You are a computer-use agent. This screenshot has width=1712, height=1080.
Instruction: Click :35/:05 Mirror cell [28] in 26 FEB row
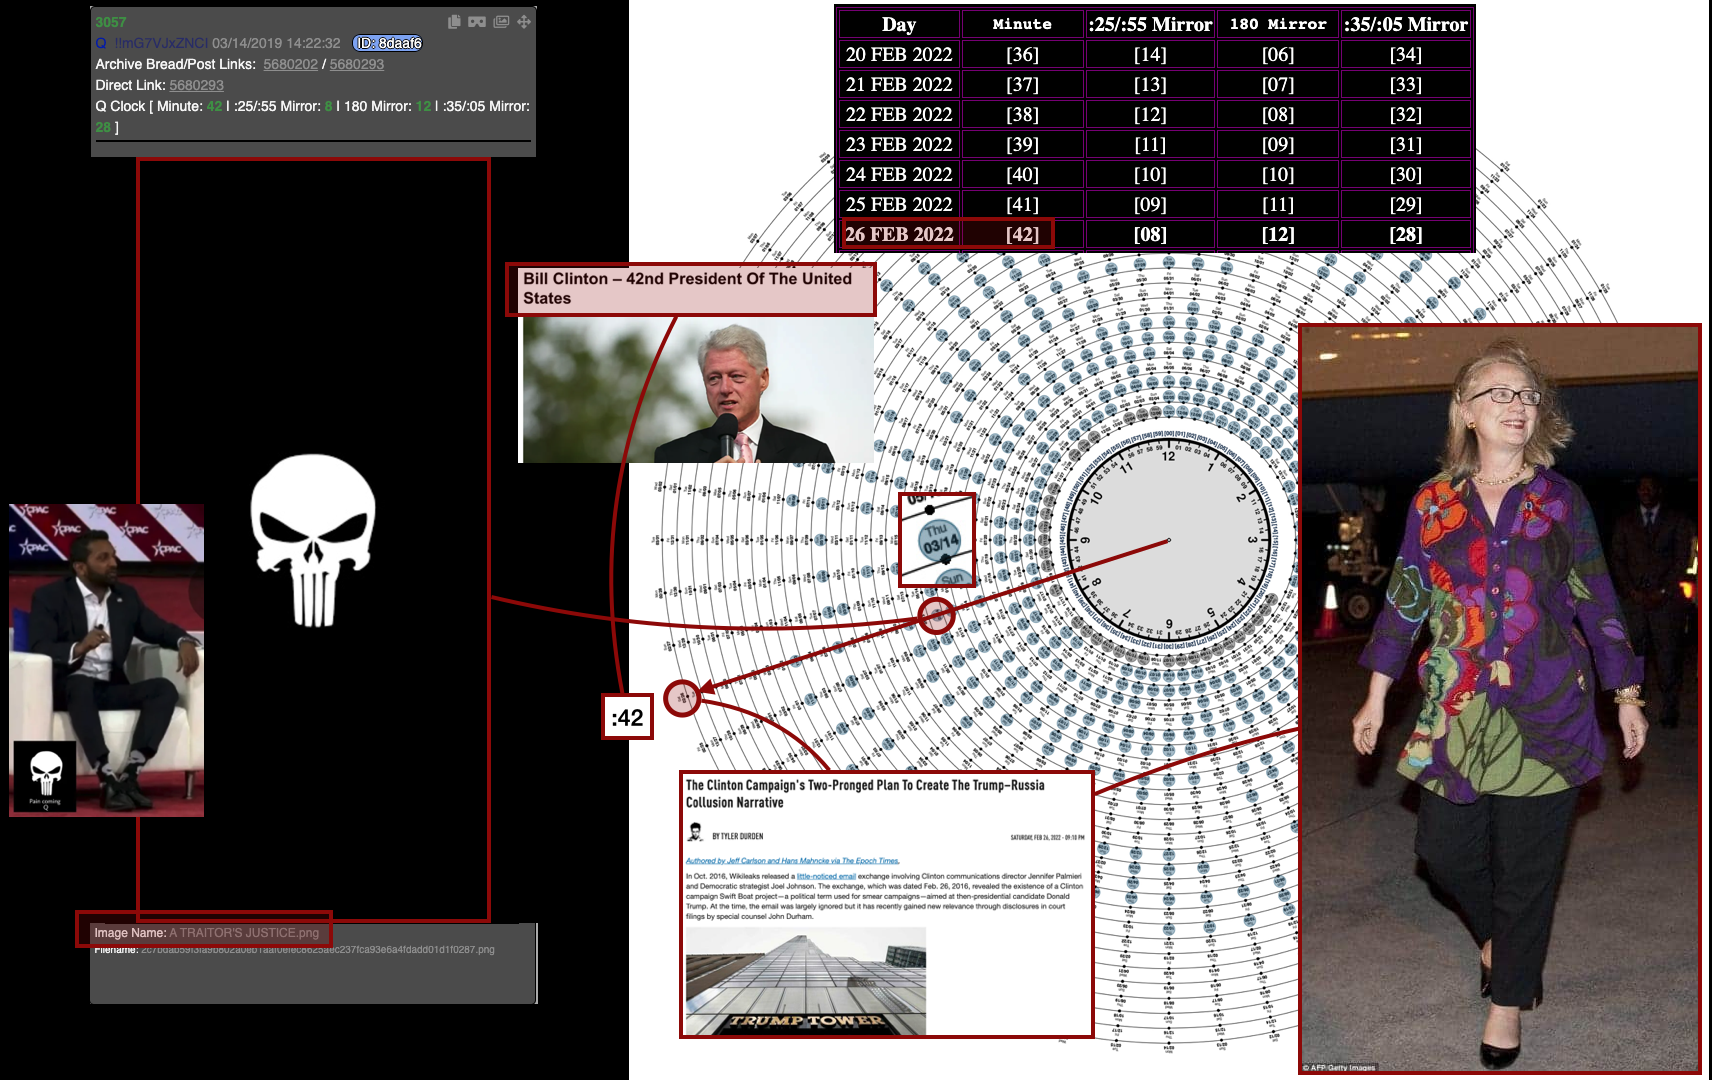pyautogui.click(x=1405, y=234)
